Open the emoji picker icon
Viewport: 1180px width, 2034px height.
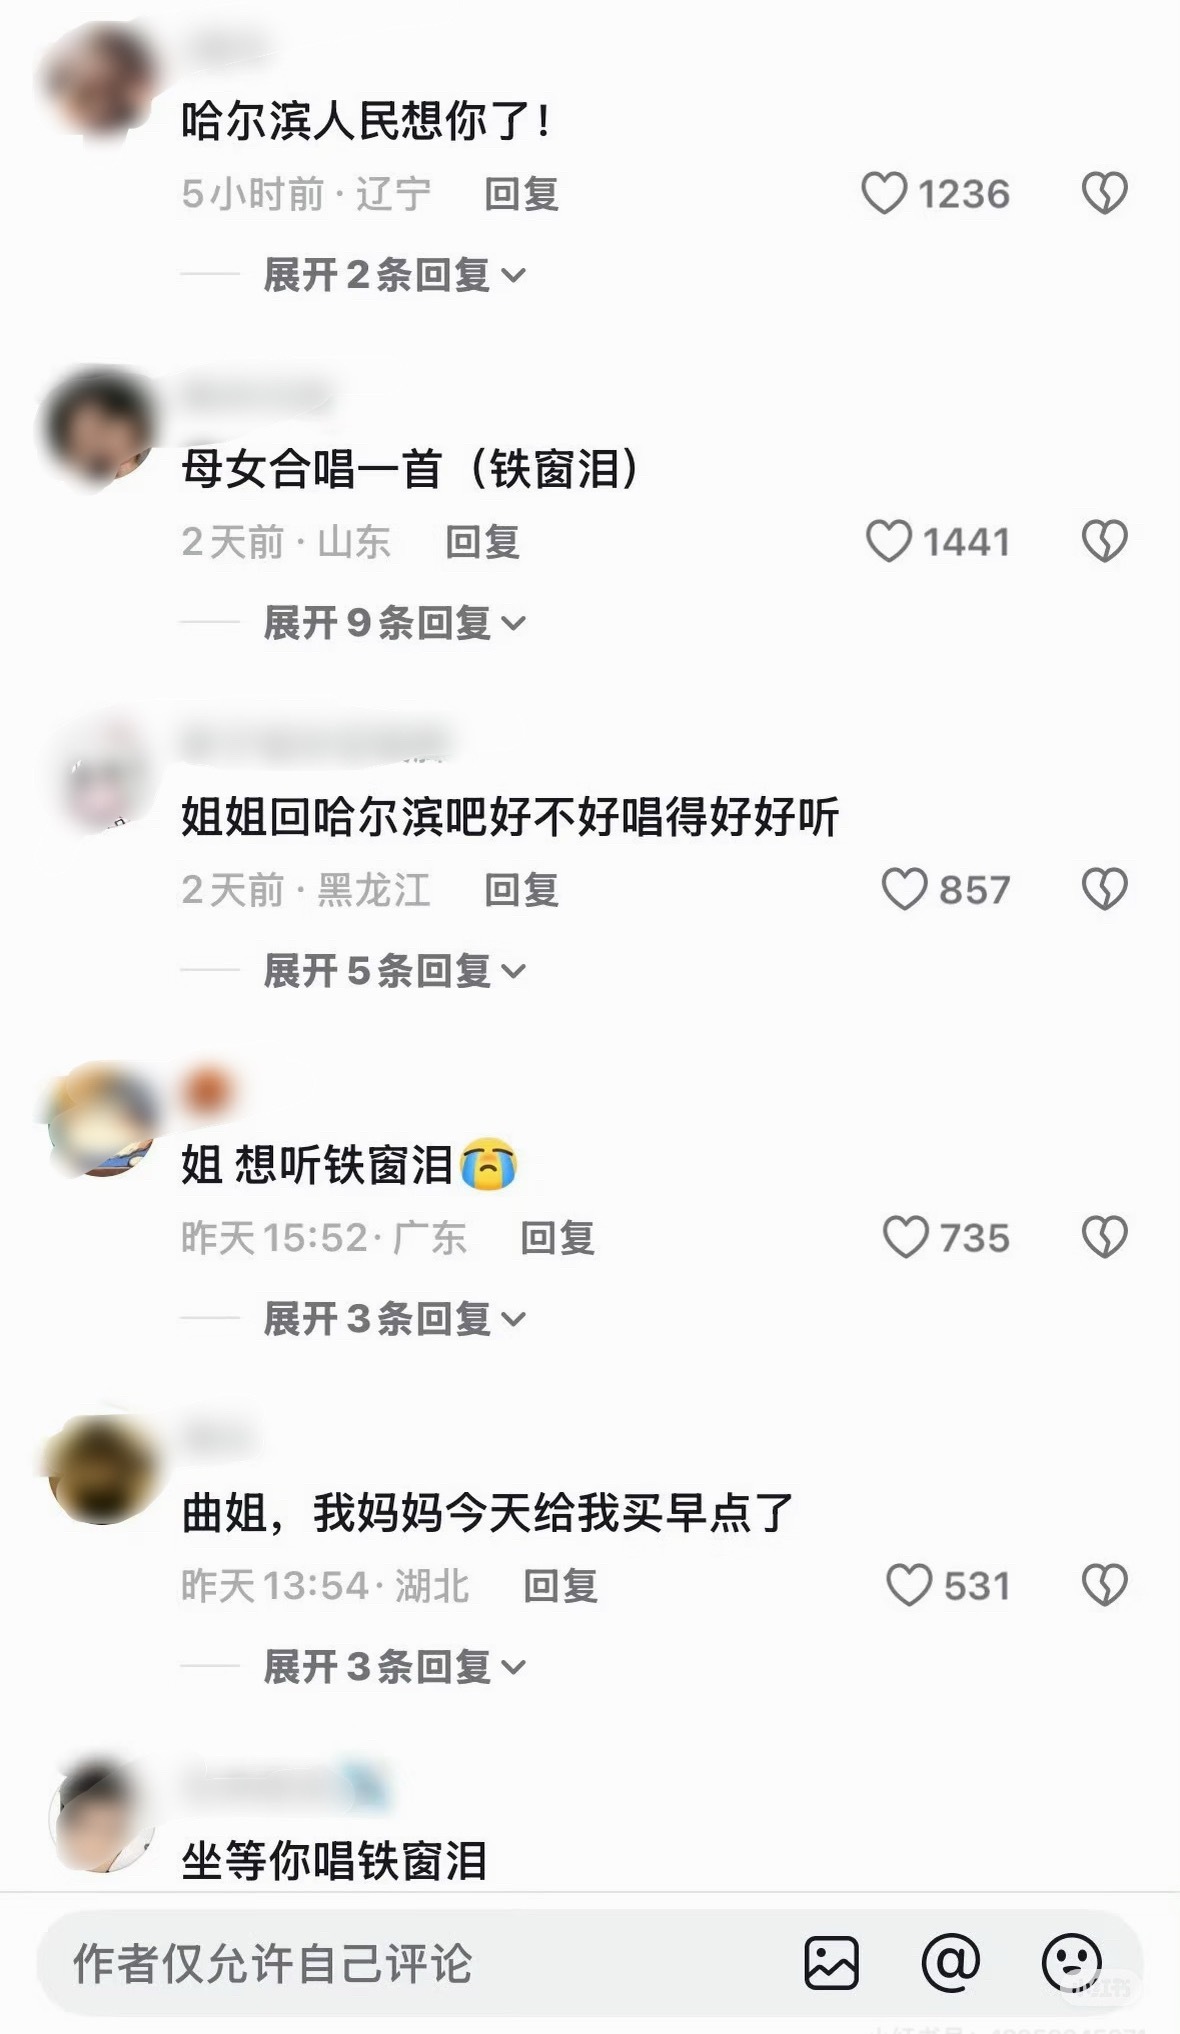pos(1072,1963)
